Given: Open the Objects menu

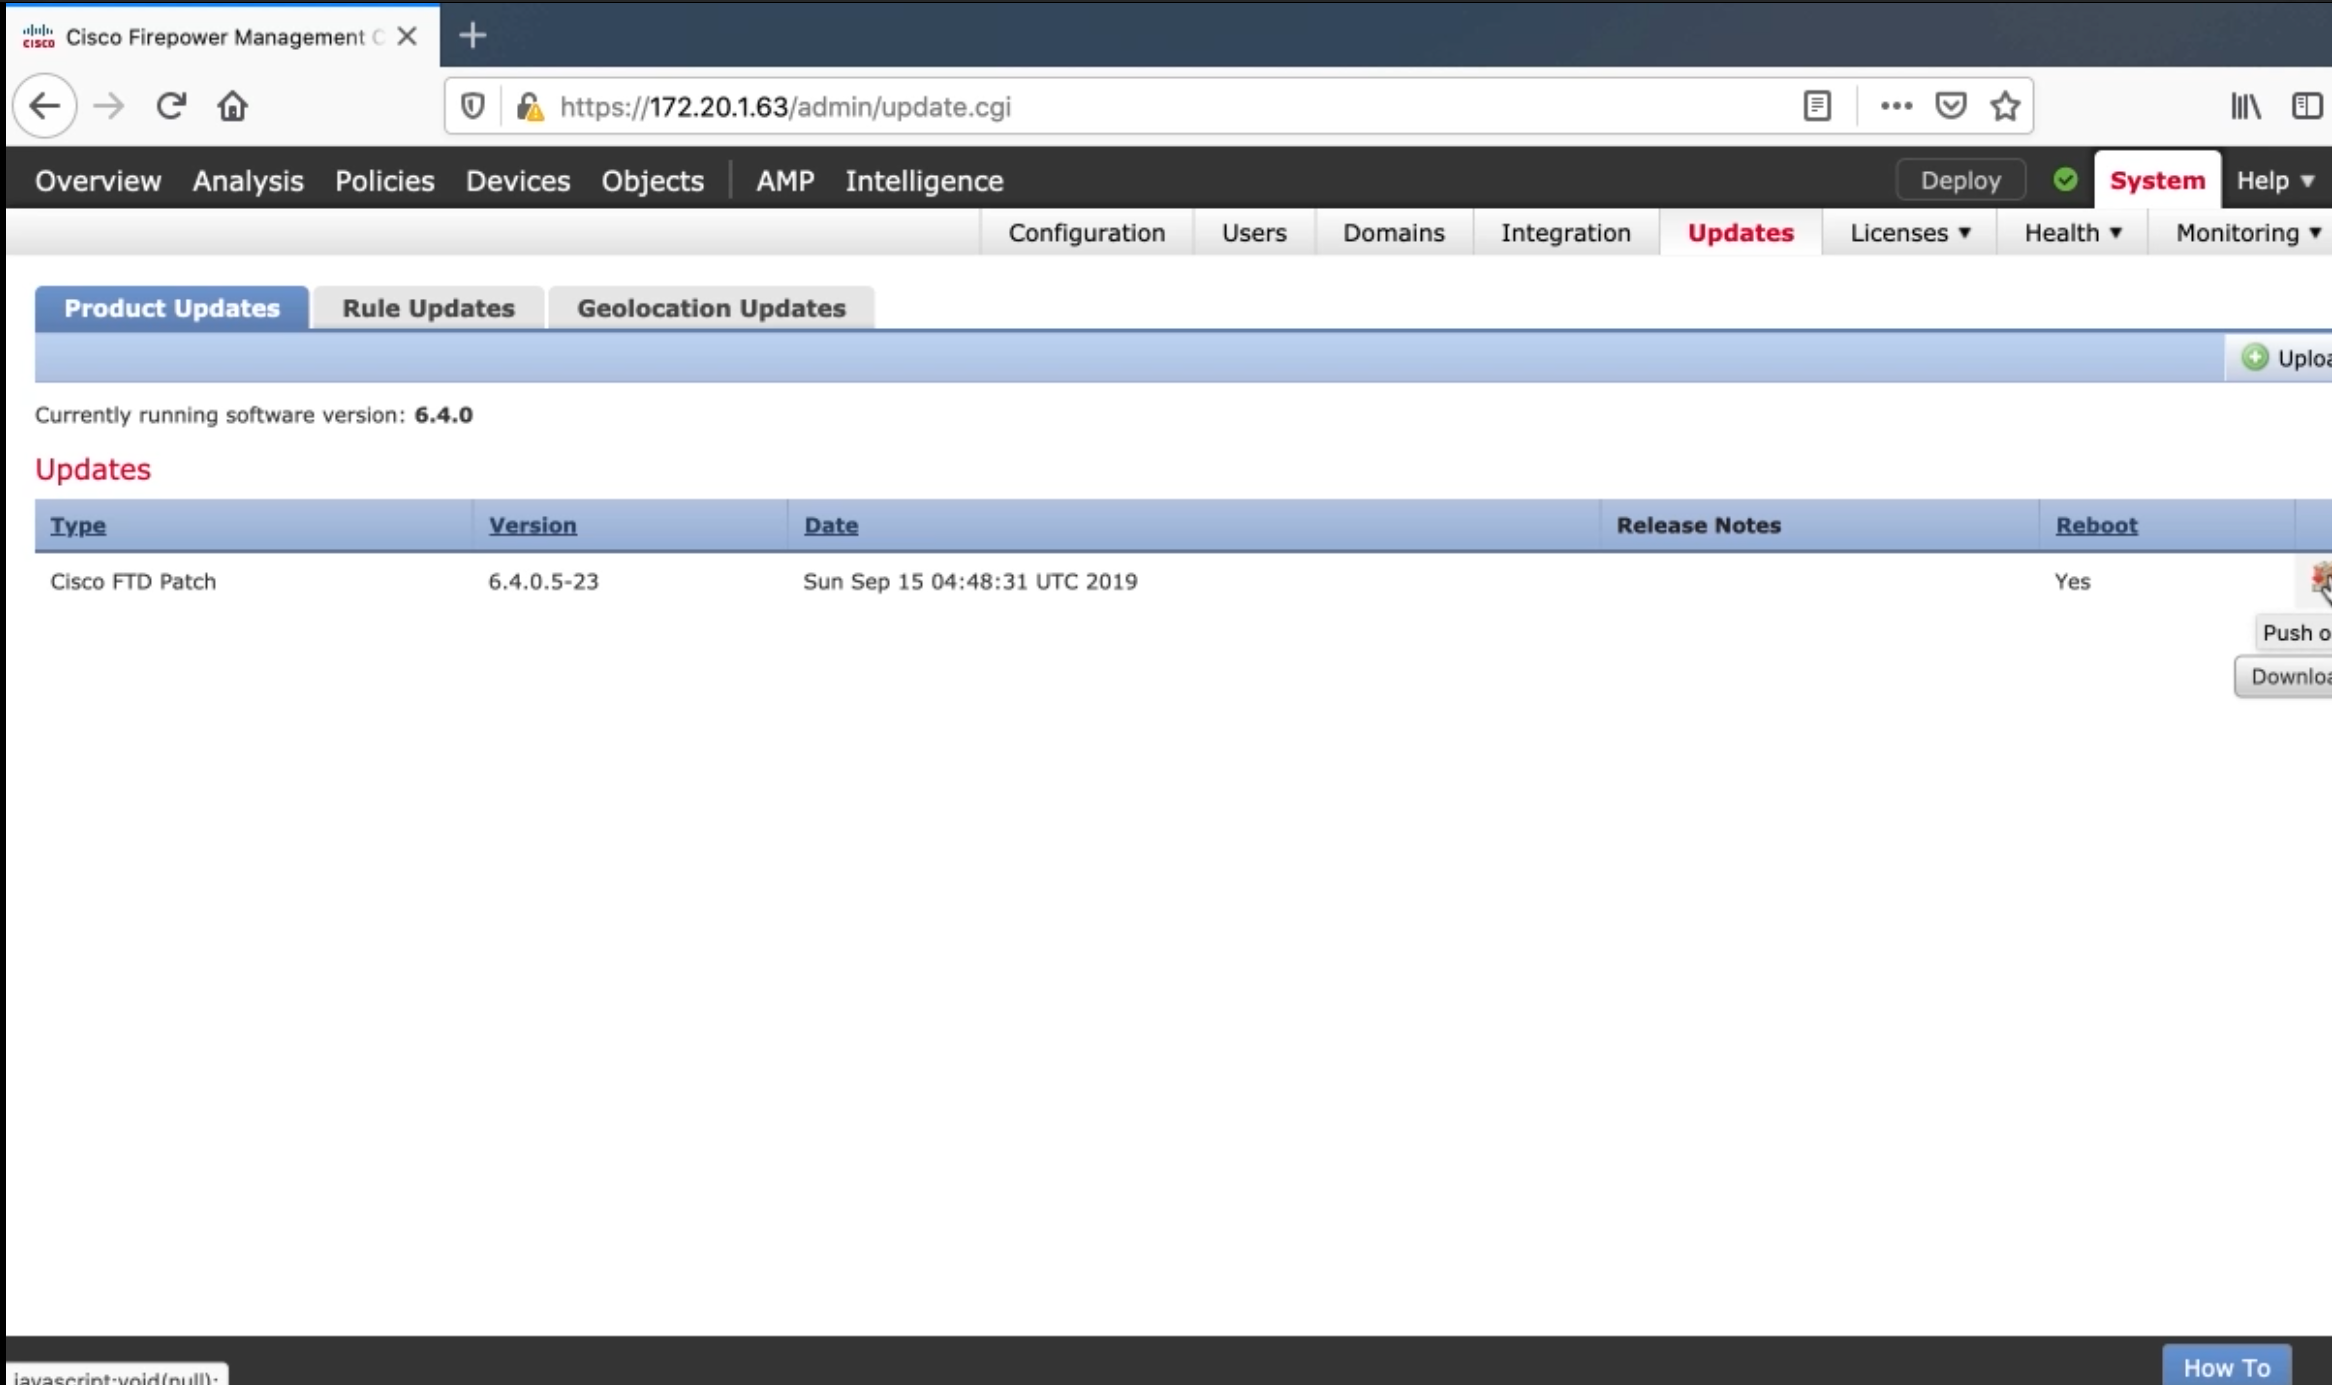Looking at the screenshot, I should pyautogui.click(x=653, y=181).
